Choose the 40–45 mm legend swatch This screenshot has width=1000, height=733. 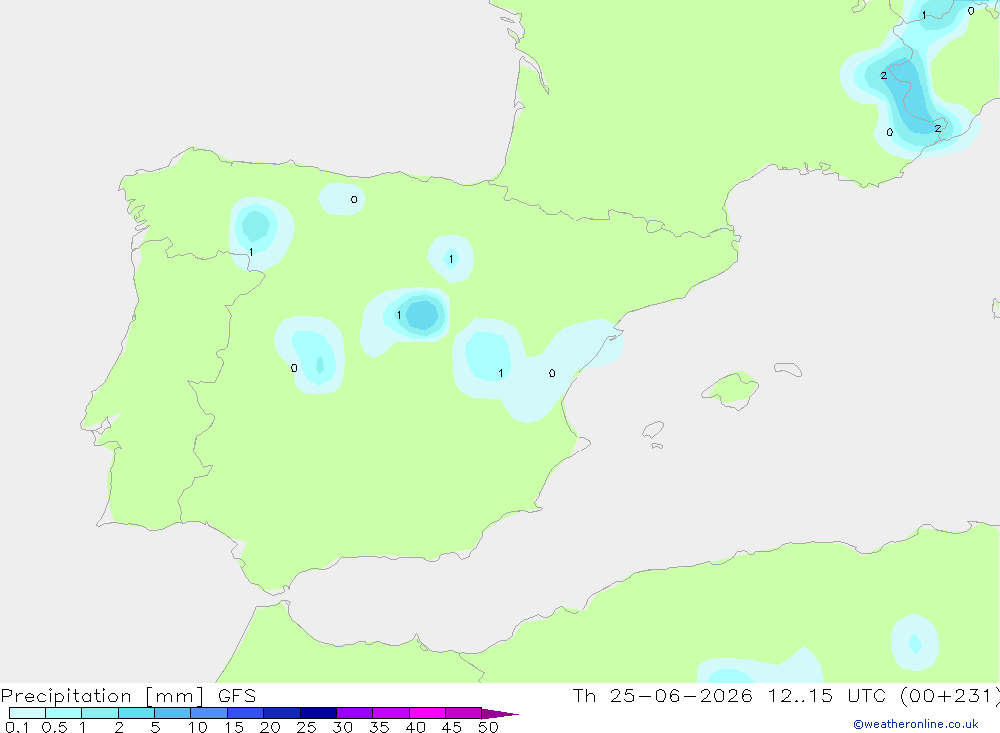(x=427, y=713)
